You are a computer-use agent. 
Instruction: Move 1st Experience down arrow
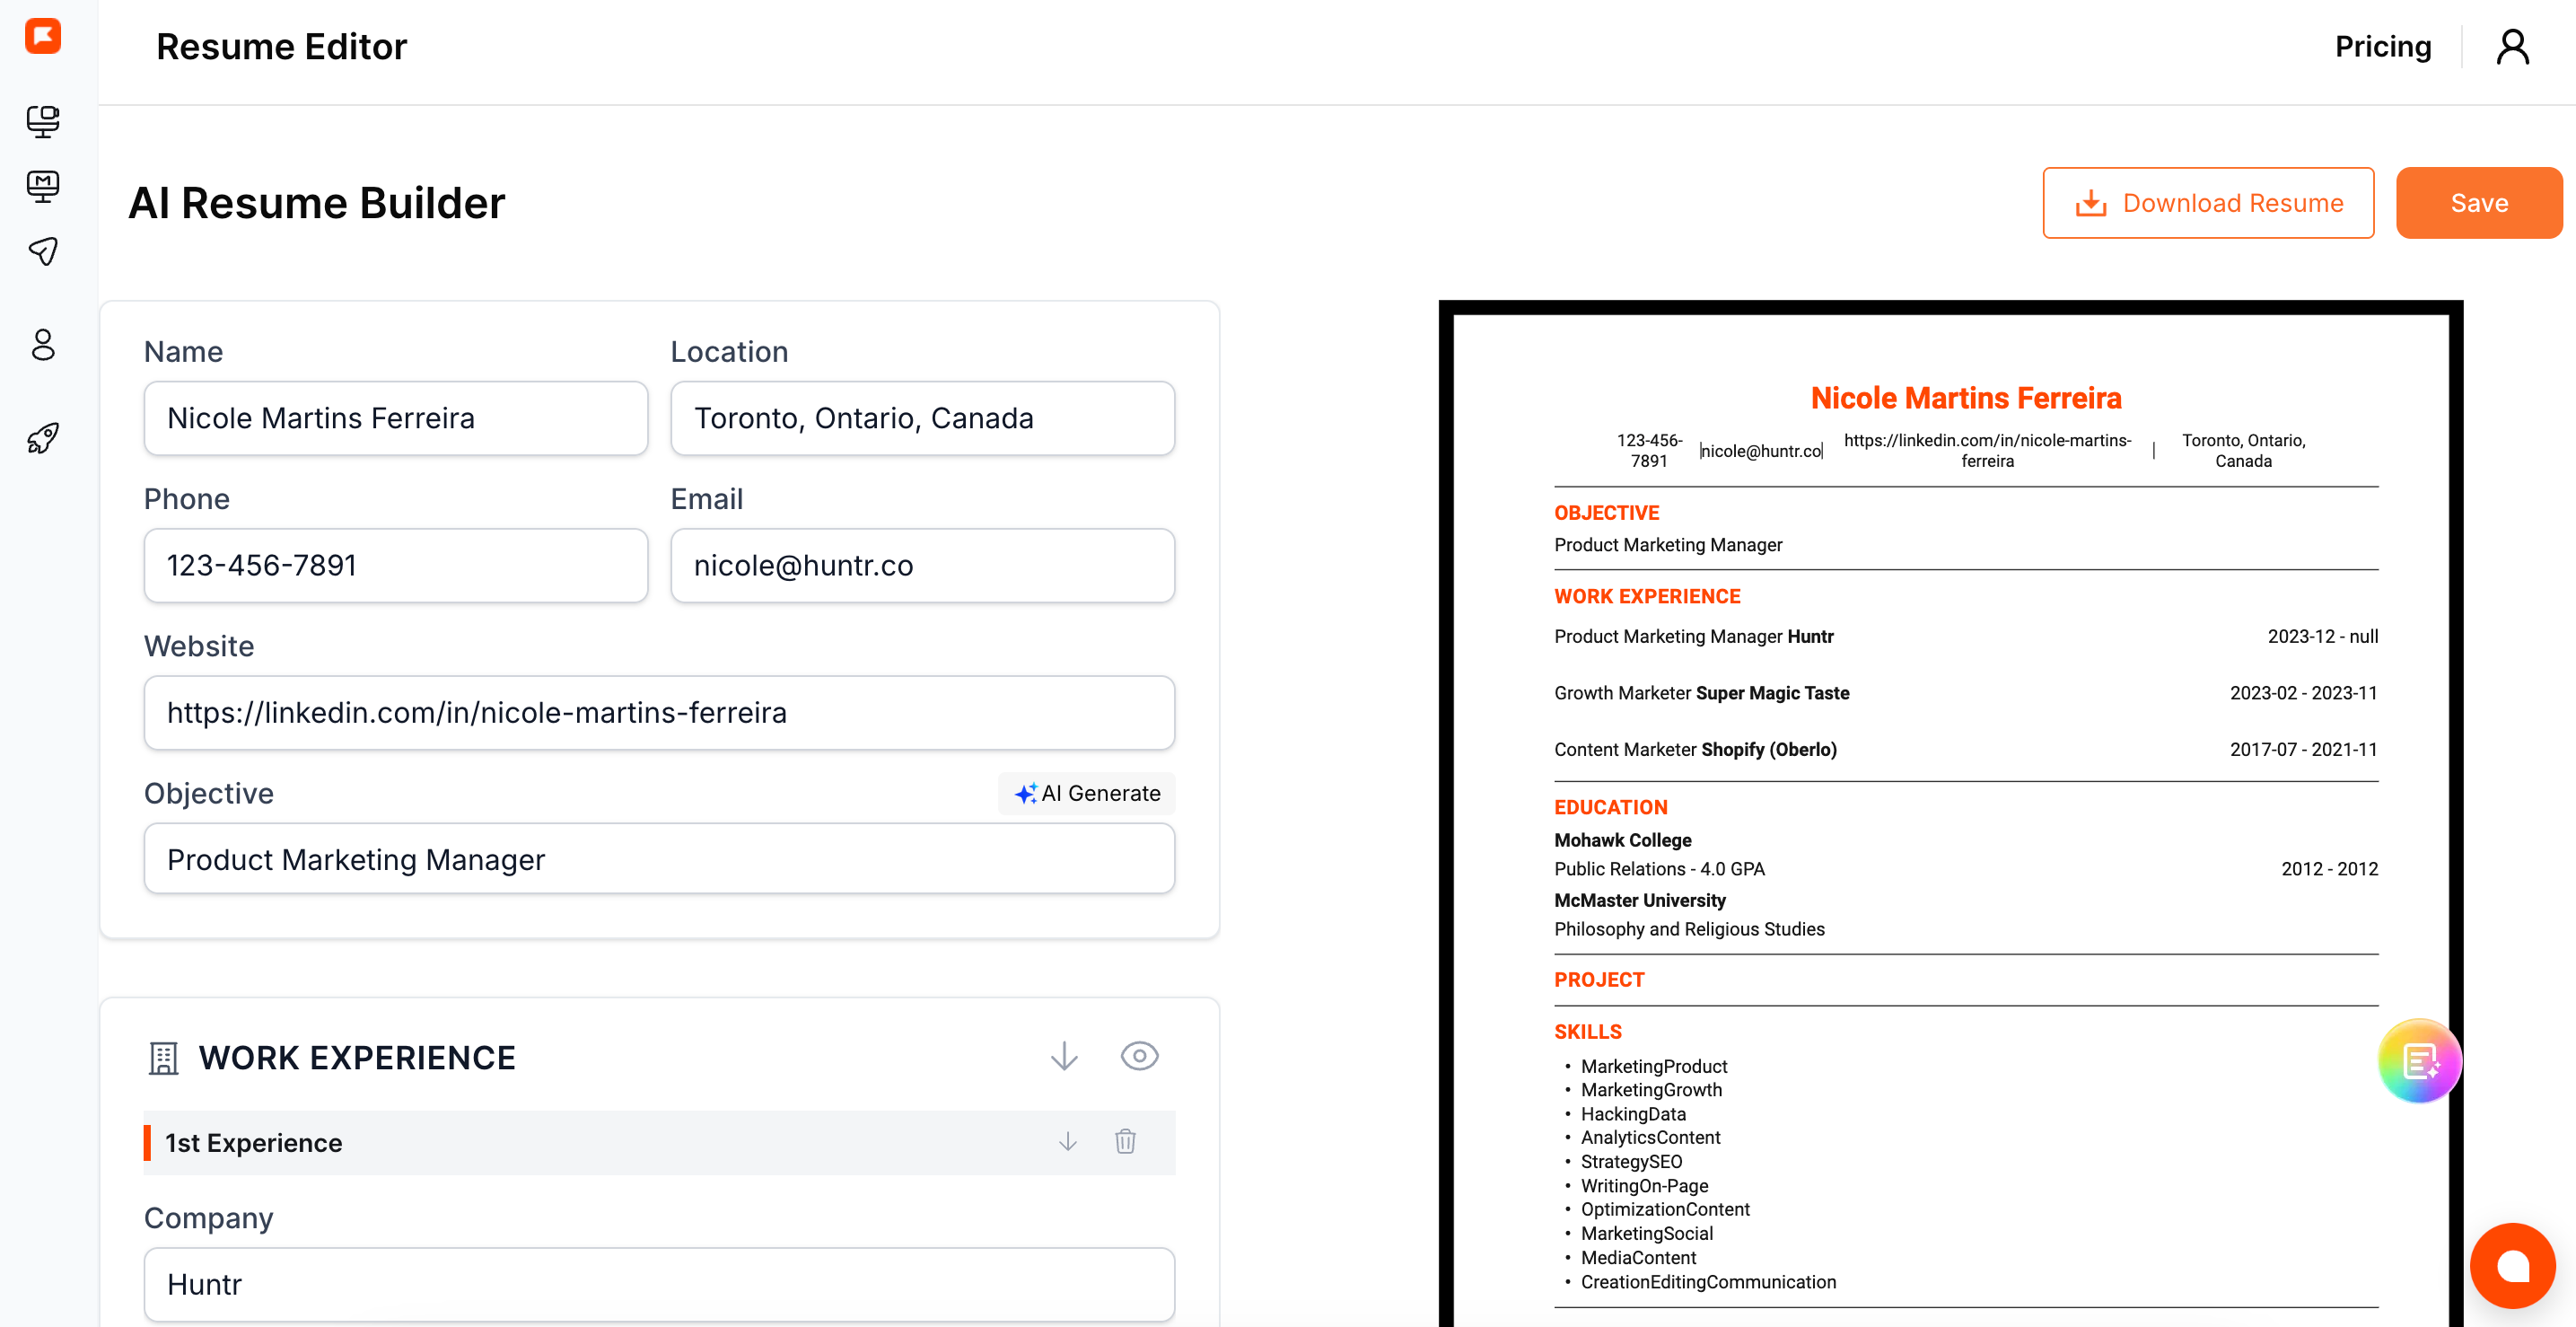[x=1068, y=1141]
